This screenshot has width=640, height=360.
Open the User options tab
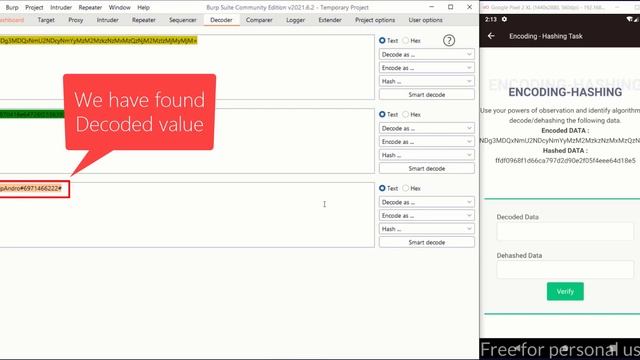(x=425, y=20)
